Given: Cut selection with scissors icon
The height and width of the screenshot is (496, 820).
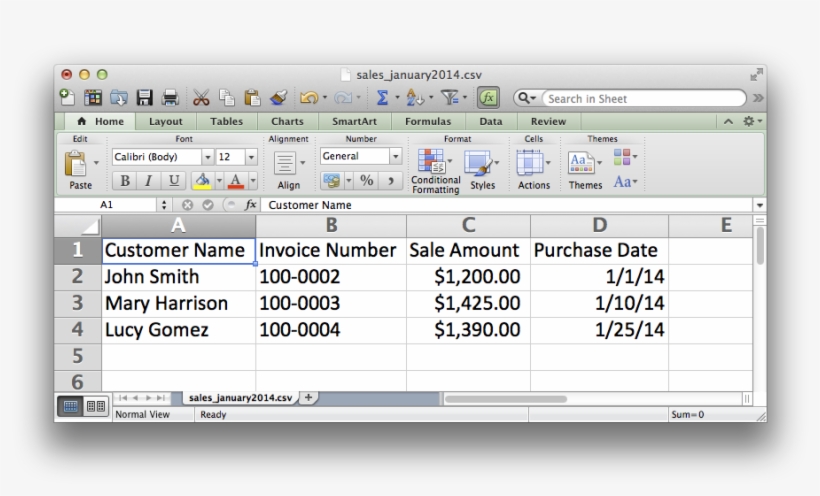Looking at the screenshot, I should [201, 98].
